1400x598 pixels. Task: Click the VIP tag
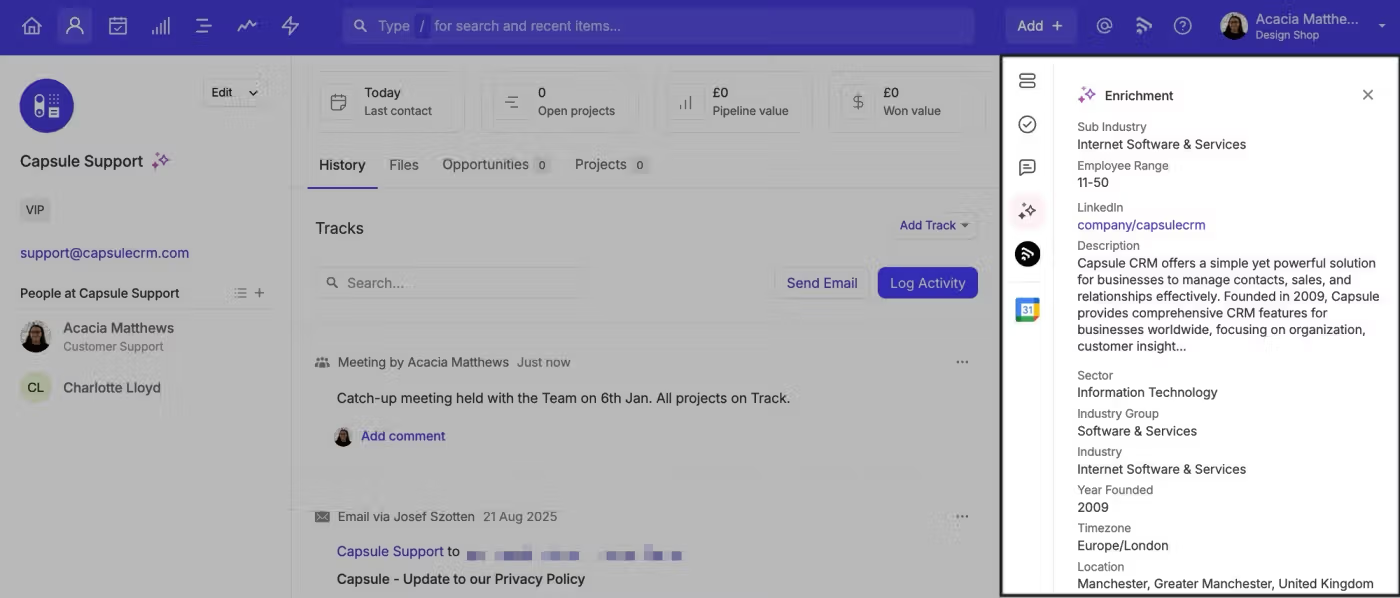click(35, 210)
